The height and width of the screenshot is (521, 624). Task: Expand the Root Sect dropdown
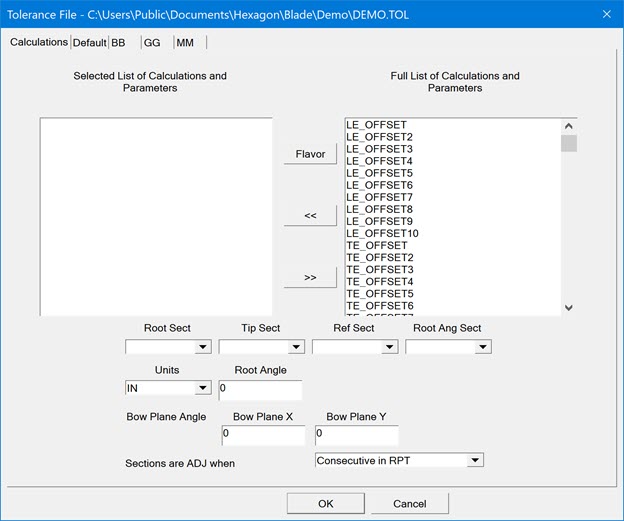[202, 347]
